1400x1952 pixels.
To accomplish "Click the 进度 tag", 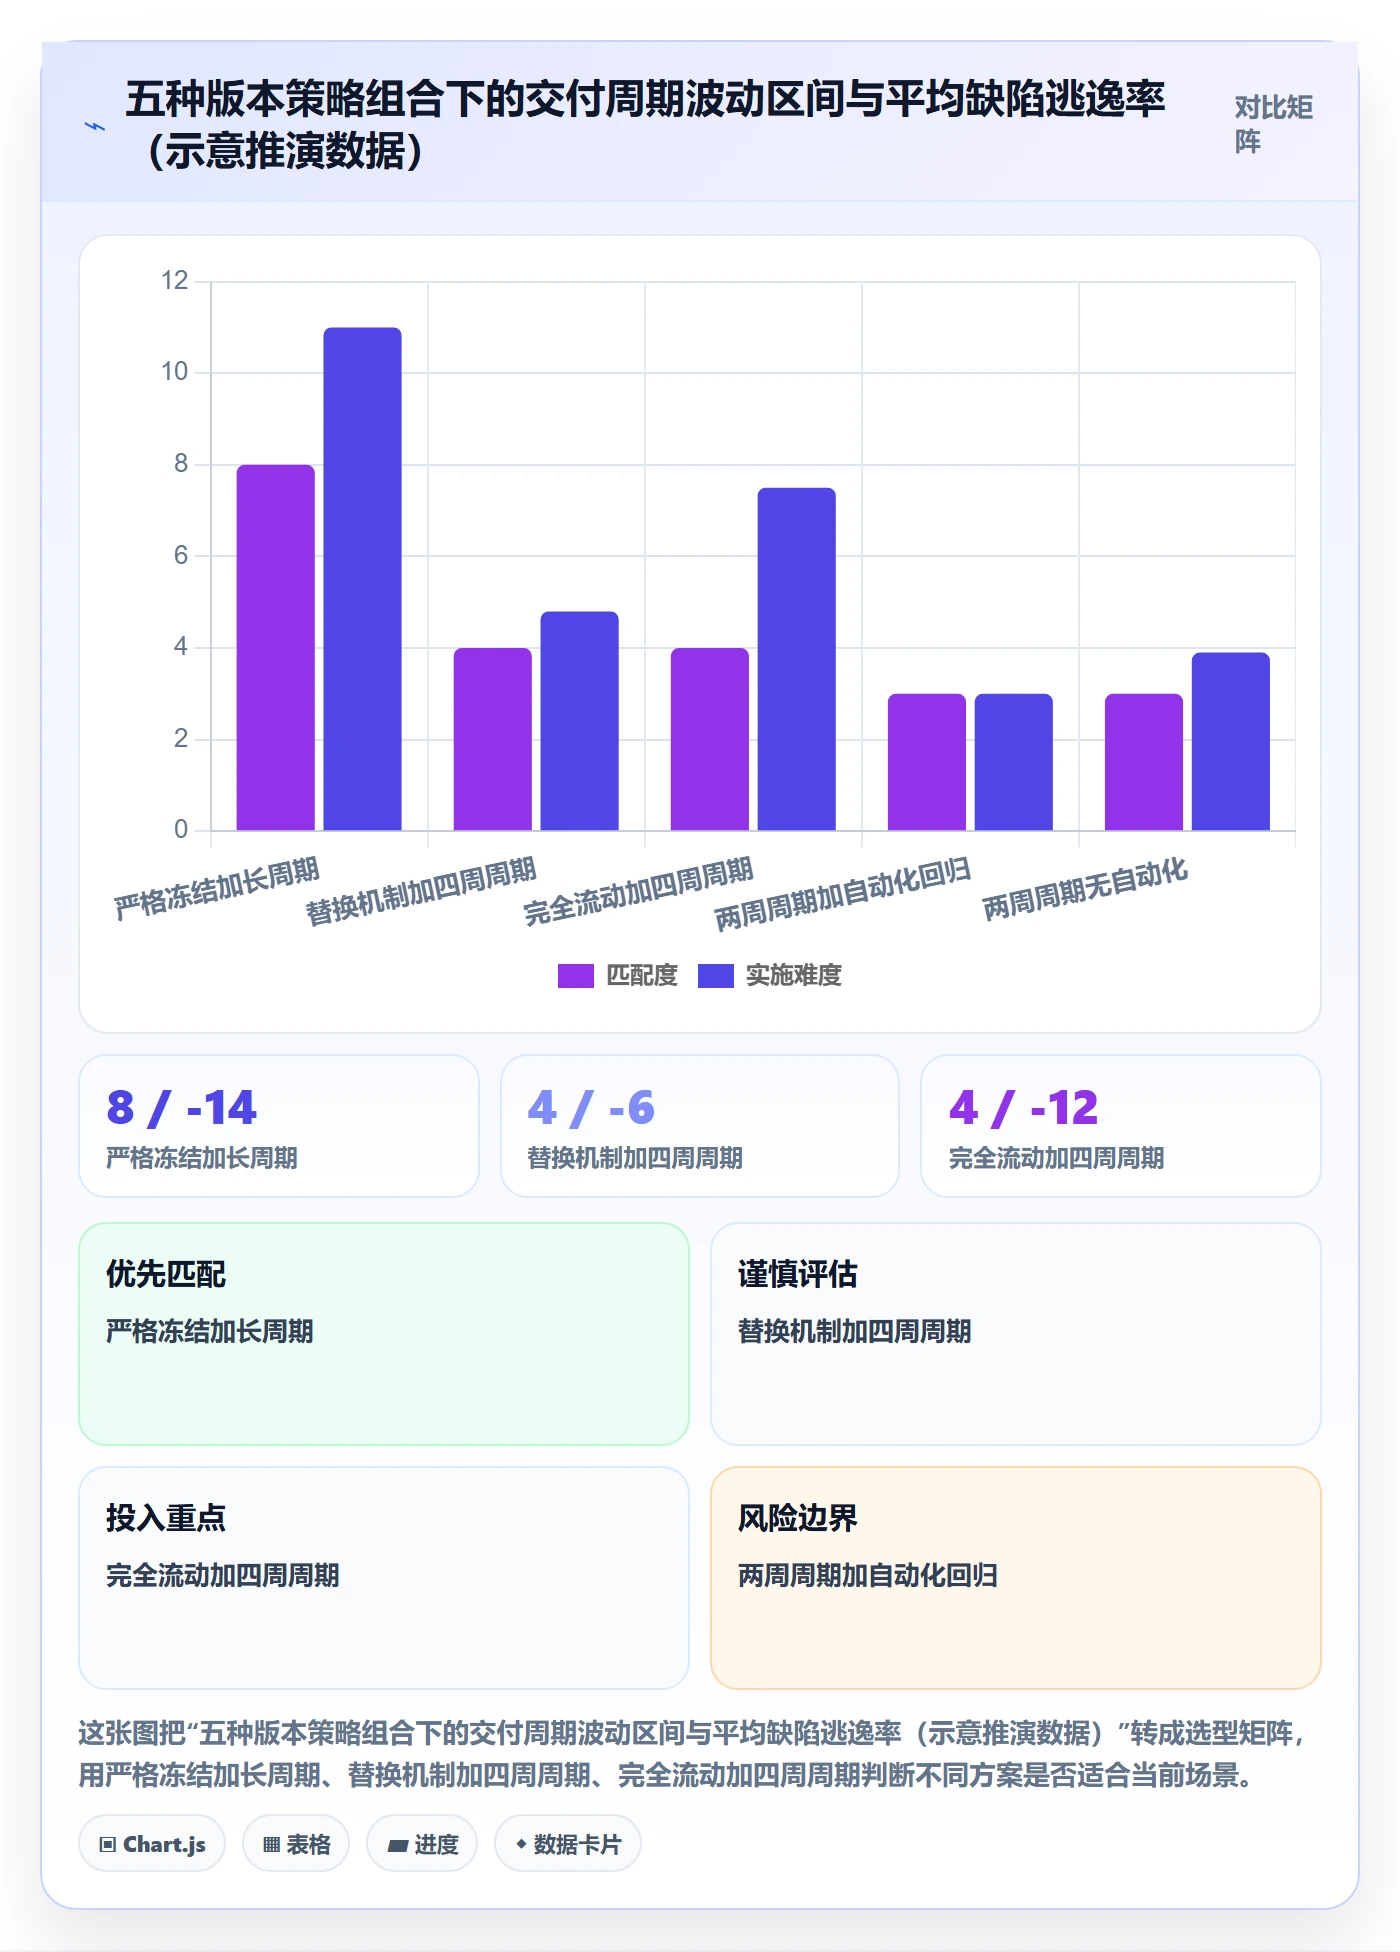I will point(422,1843).
